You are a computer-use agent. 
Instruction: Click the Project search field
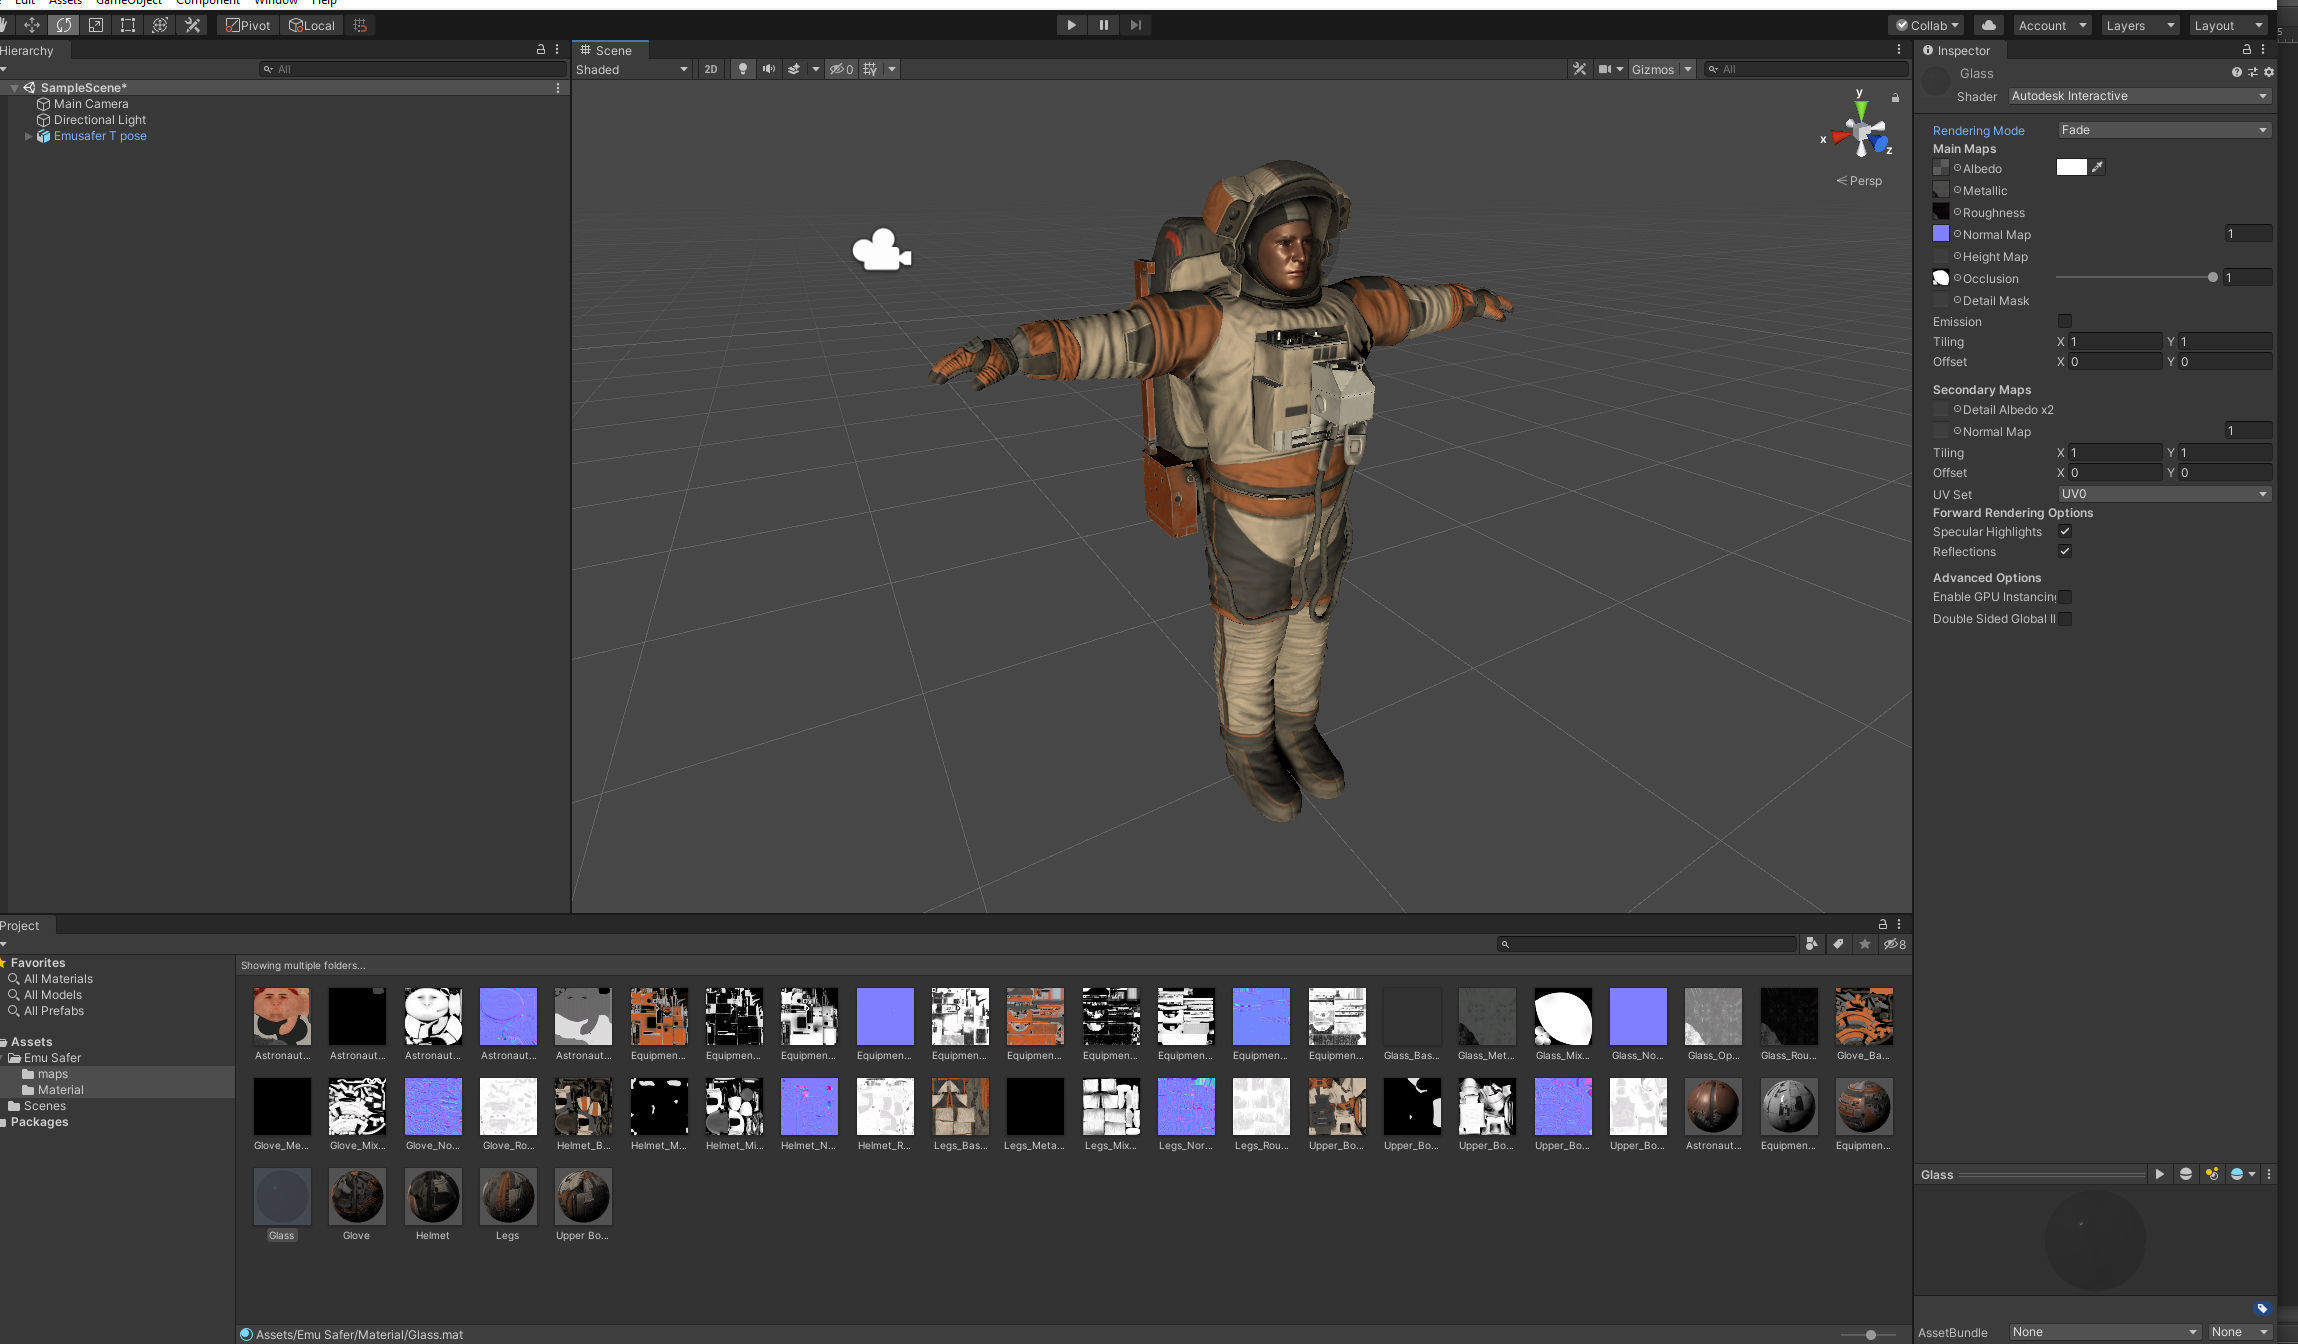click(1647, 944)
